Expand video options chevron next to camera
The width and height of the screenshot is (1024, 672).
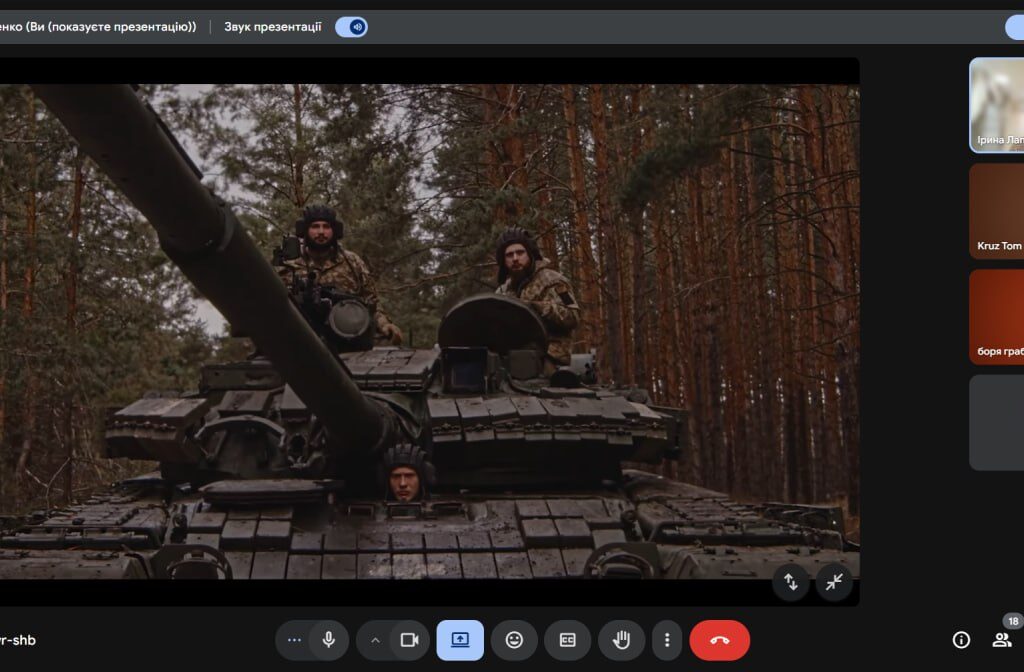(375, 640)
